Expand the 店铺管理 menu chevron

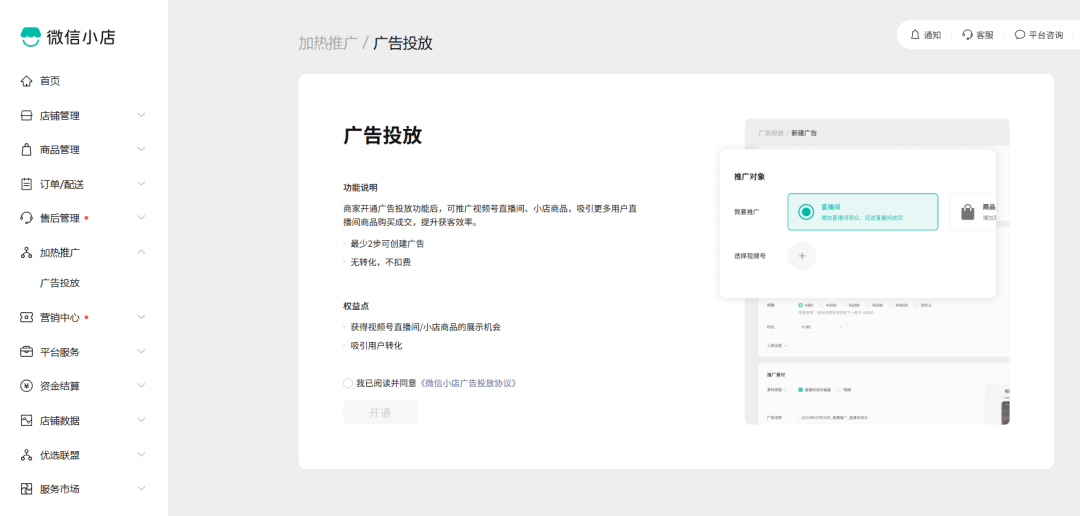(141, 115)
